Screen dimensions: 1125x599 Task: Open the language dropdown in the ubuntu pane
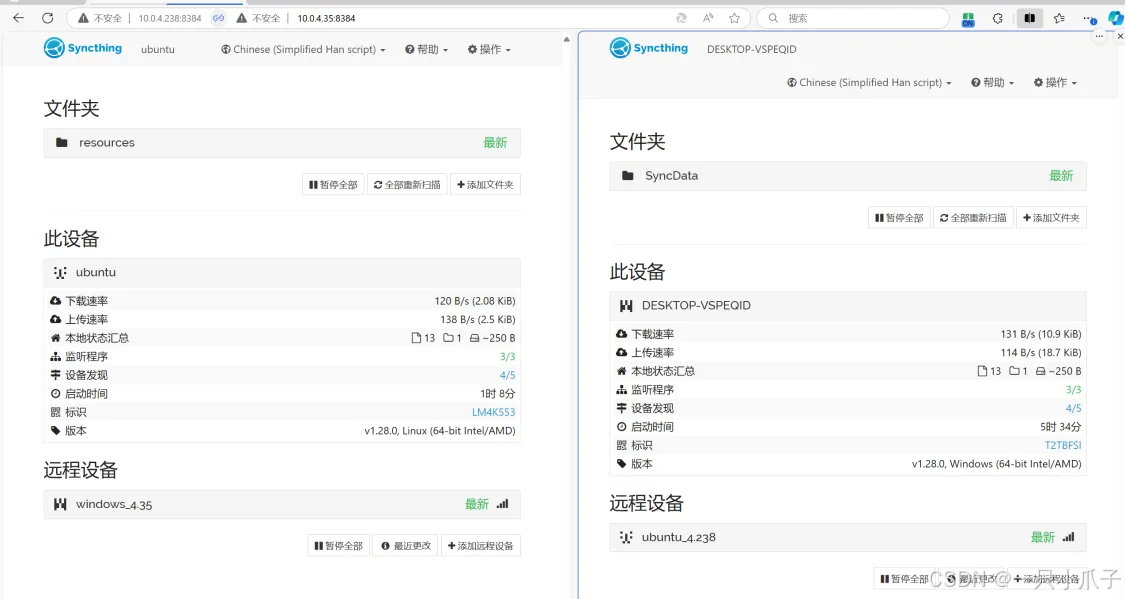click(303, 49)
